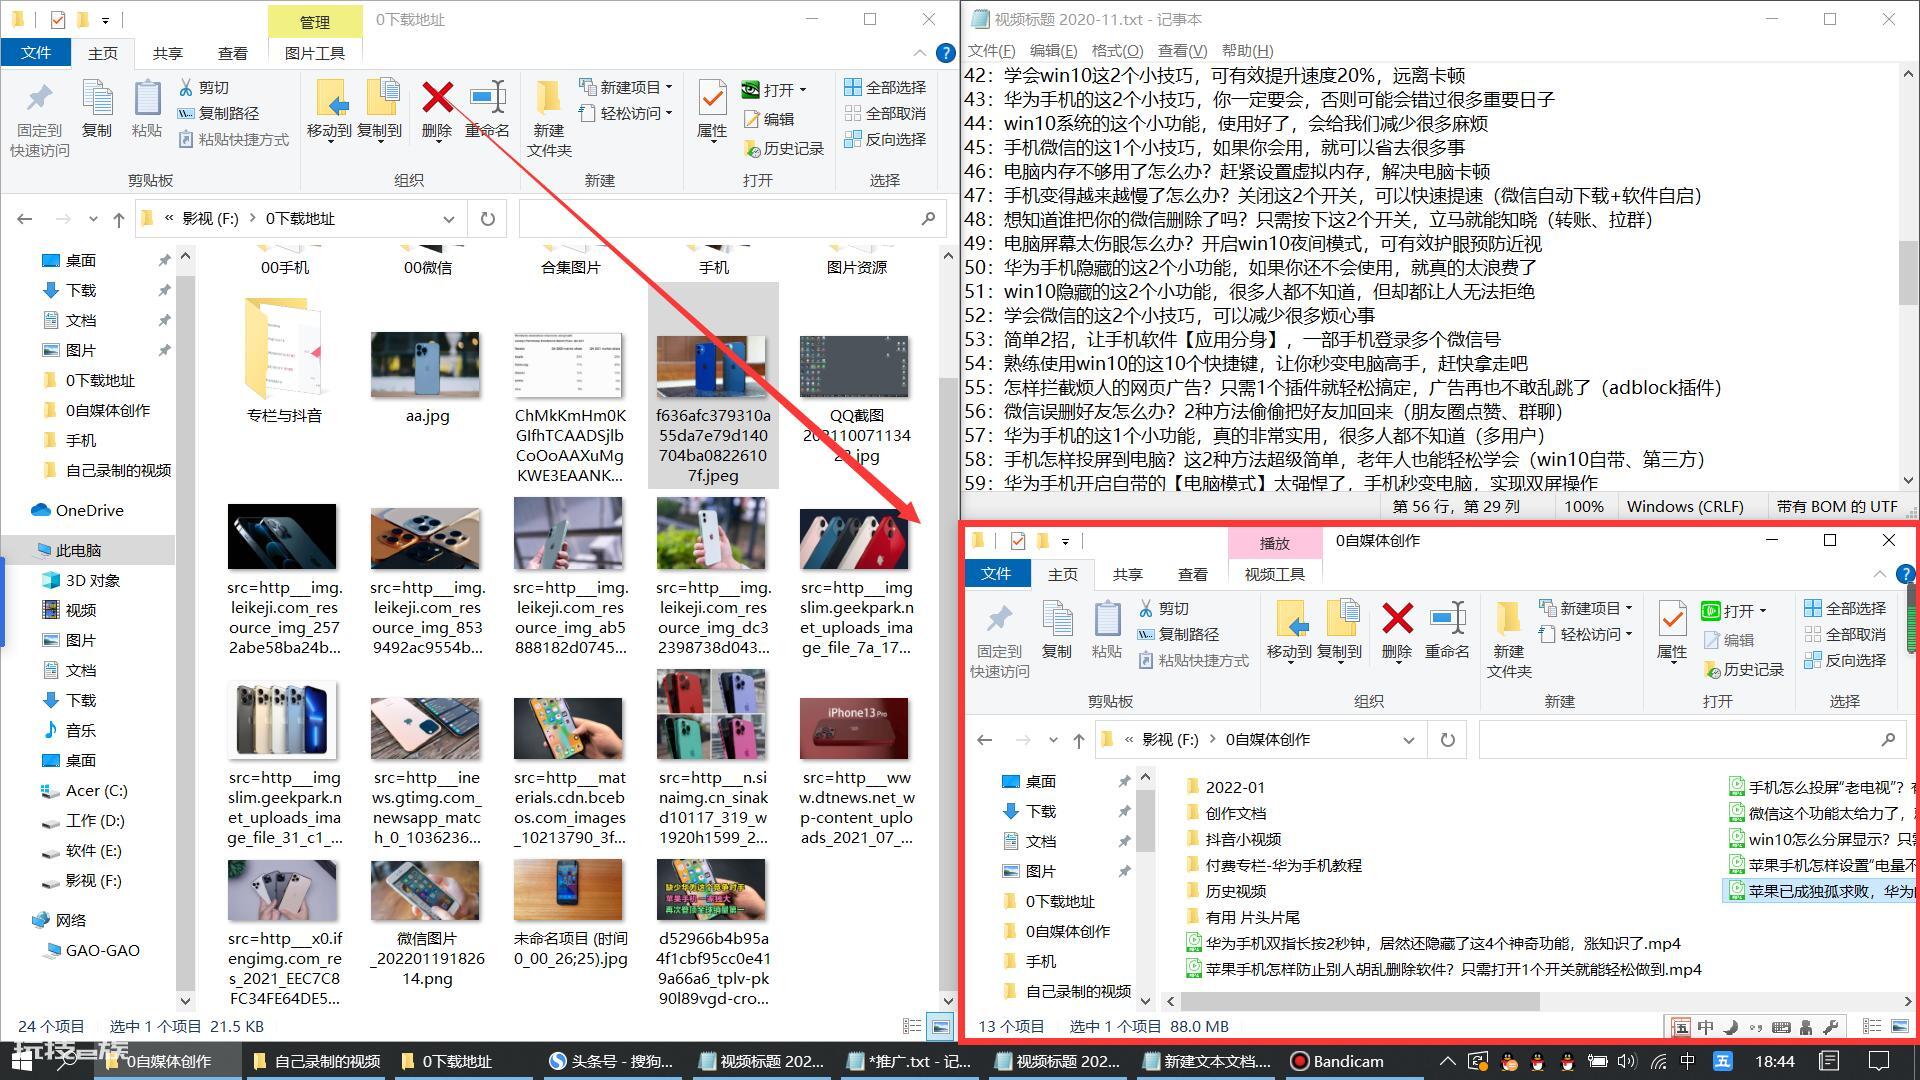Show hidden taskbar tray icons
1920x1080 pixels.
pos(1447,1061)
